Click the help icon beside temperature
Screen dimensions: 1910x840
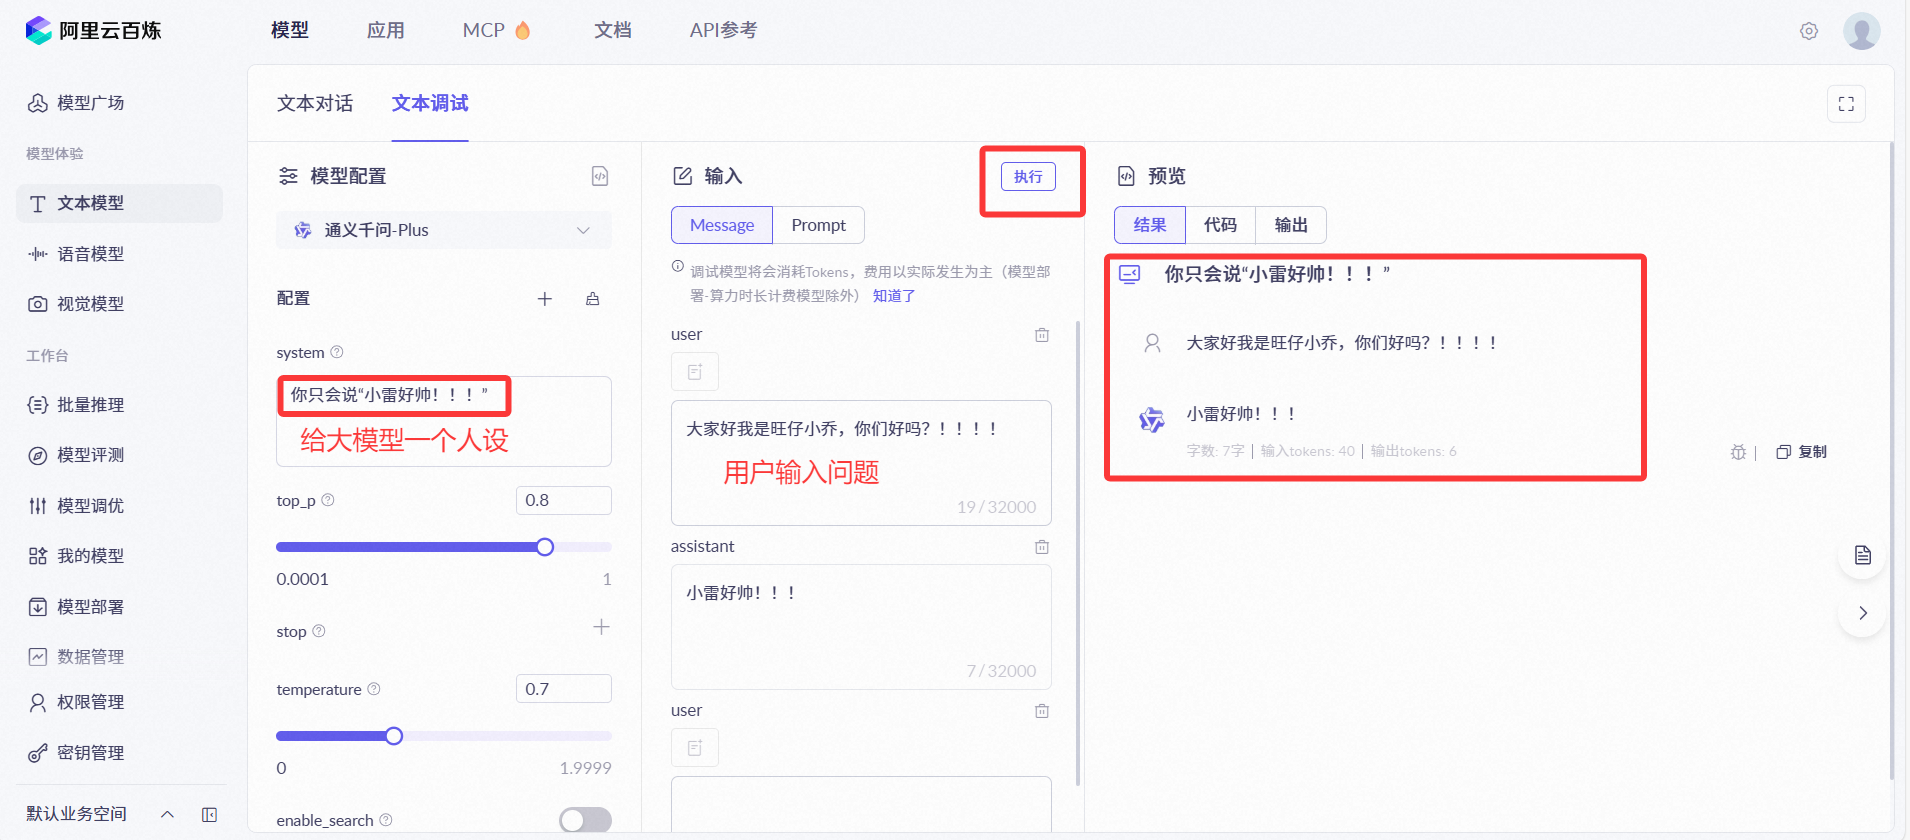click(374, 689)
